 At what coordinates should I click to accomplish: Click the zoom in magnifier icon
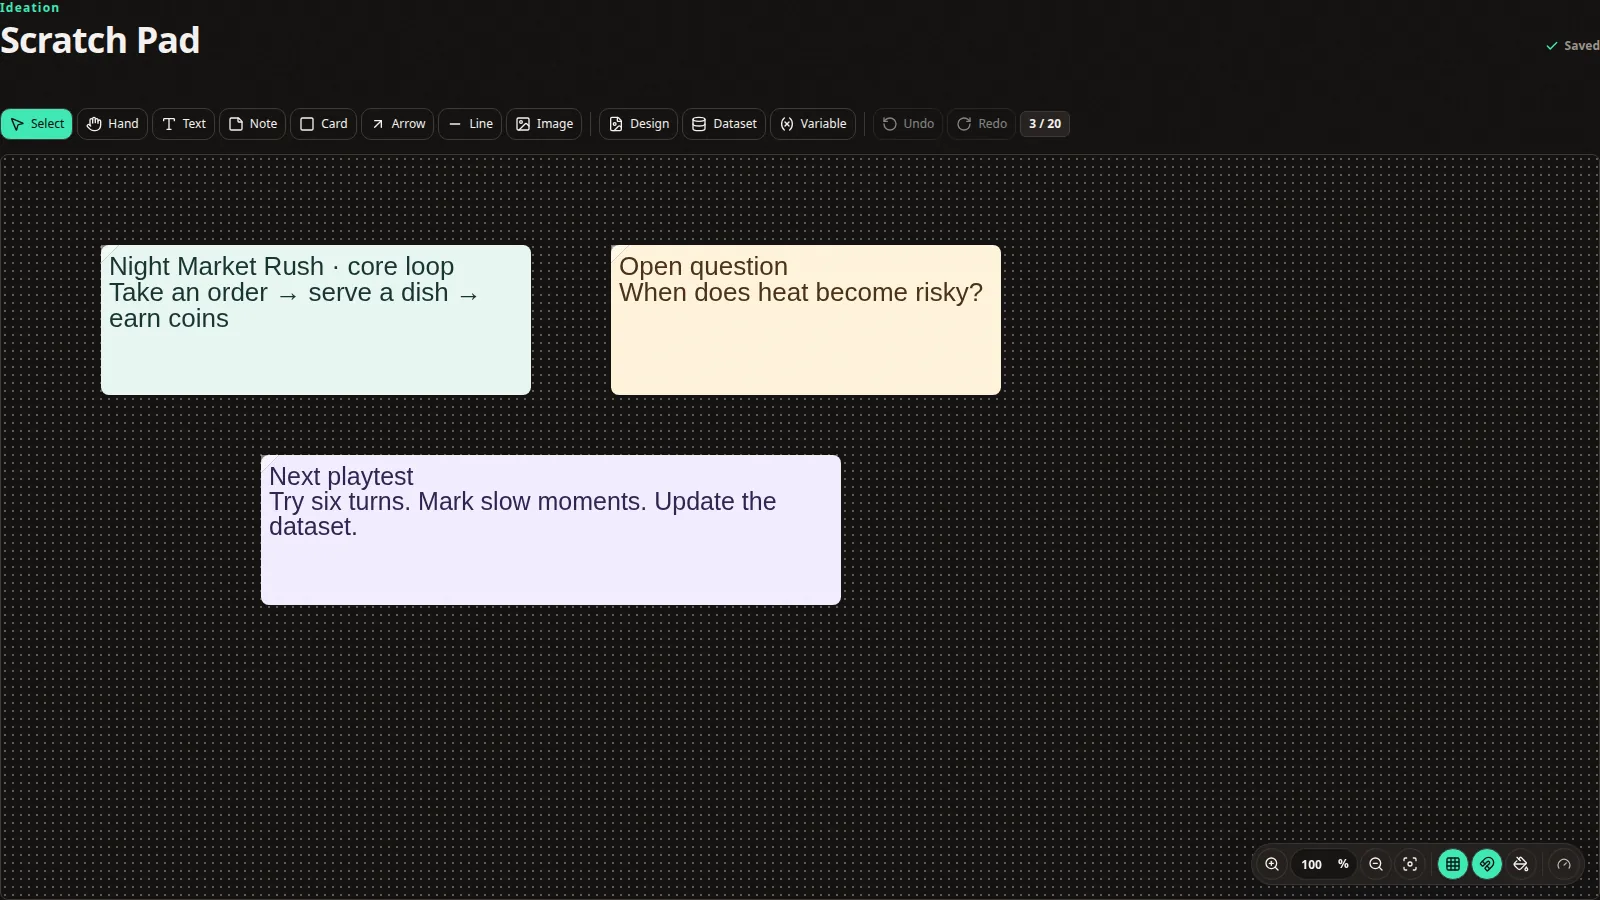pyautogui.click(x=1272, y=864)
